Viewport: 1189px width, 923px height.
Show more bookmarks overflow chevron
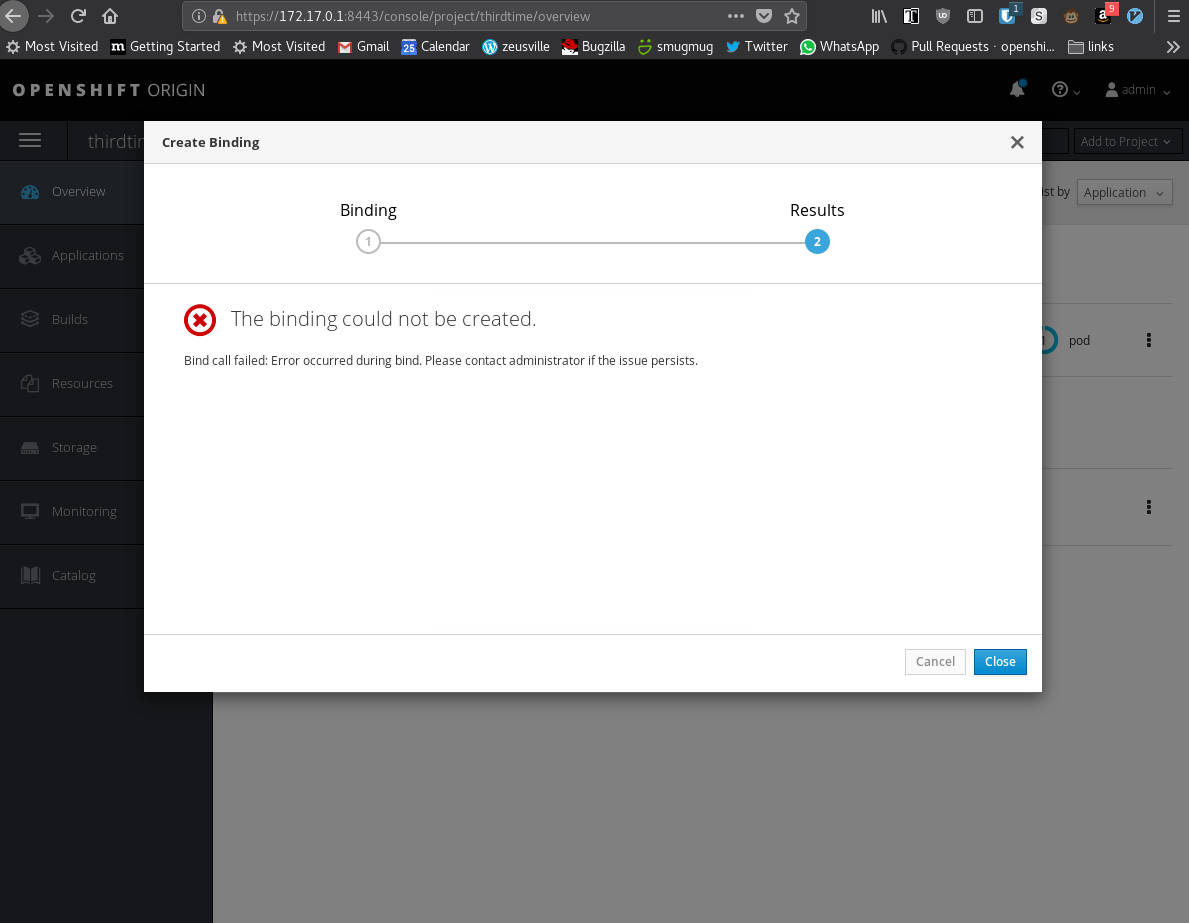1172,47
